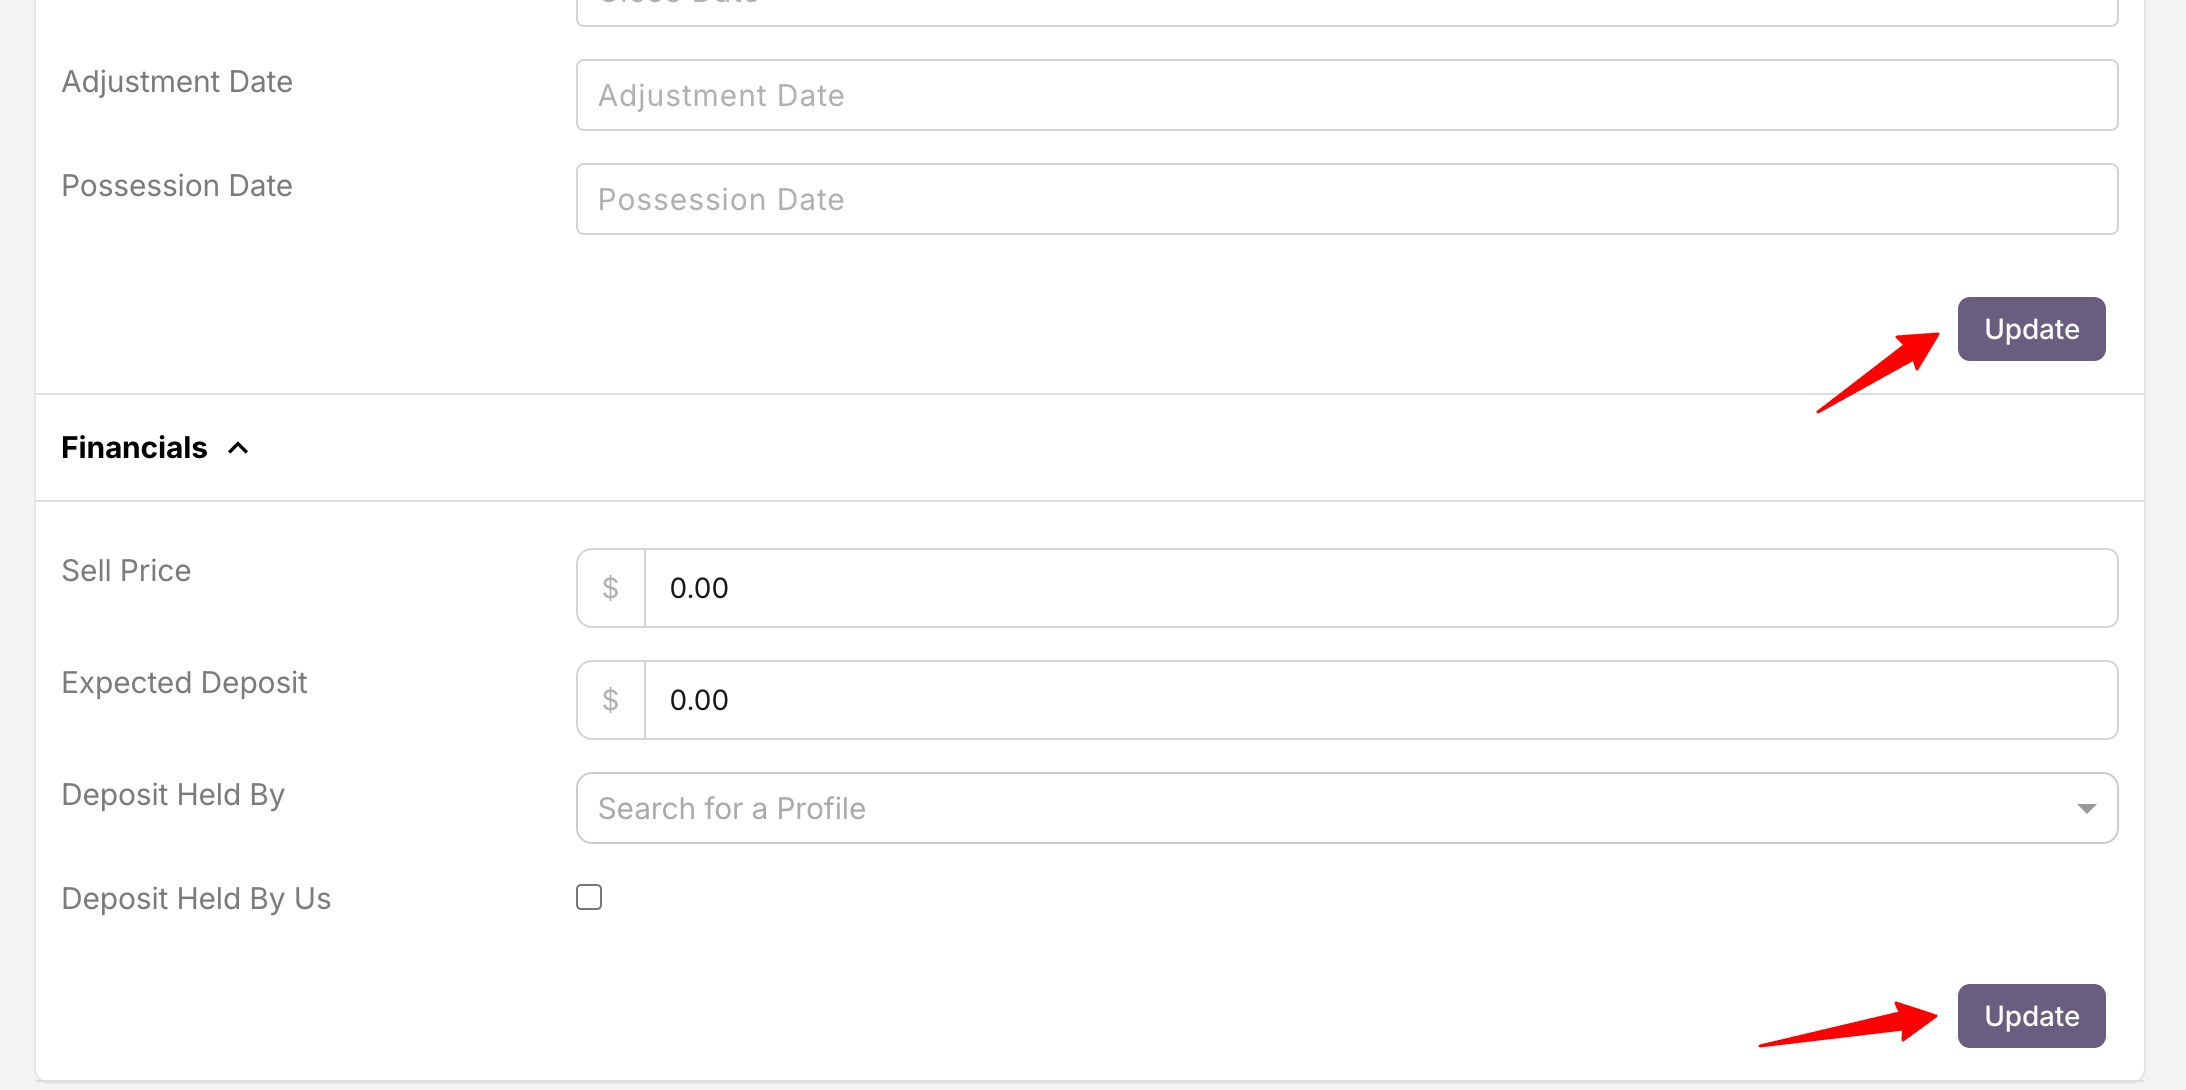Click the dollar sign beside Expected Deposit
The height and width of the screenshot is (1090, 2186).
(x=611, y=700)
